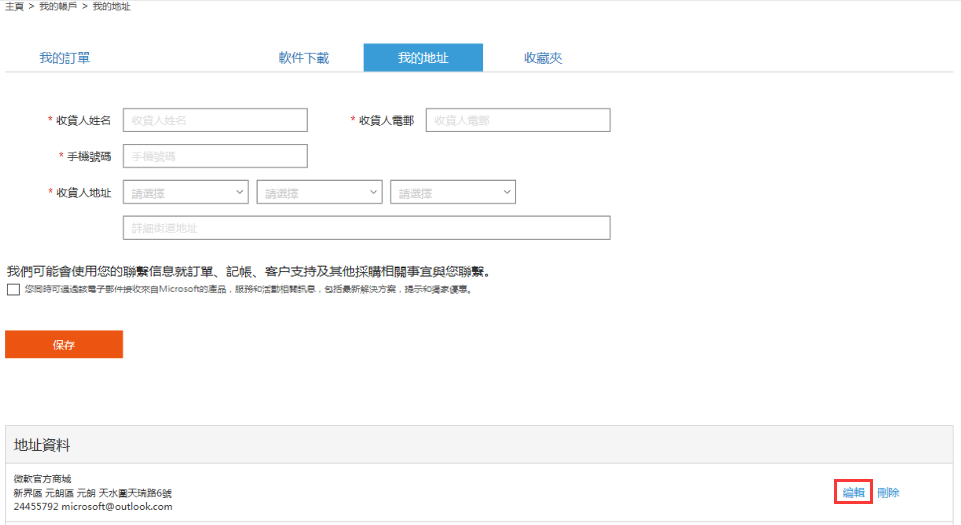Click the 詳細街道地址 input field
This screenshot has width=961, height=525.
(366, 228)
